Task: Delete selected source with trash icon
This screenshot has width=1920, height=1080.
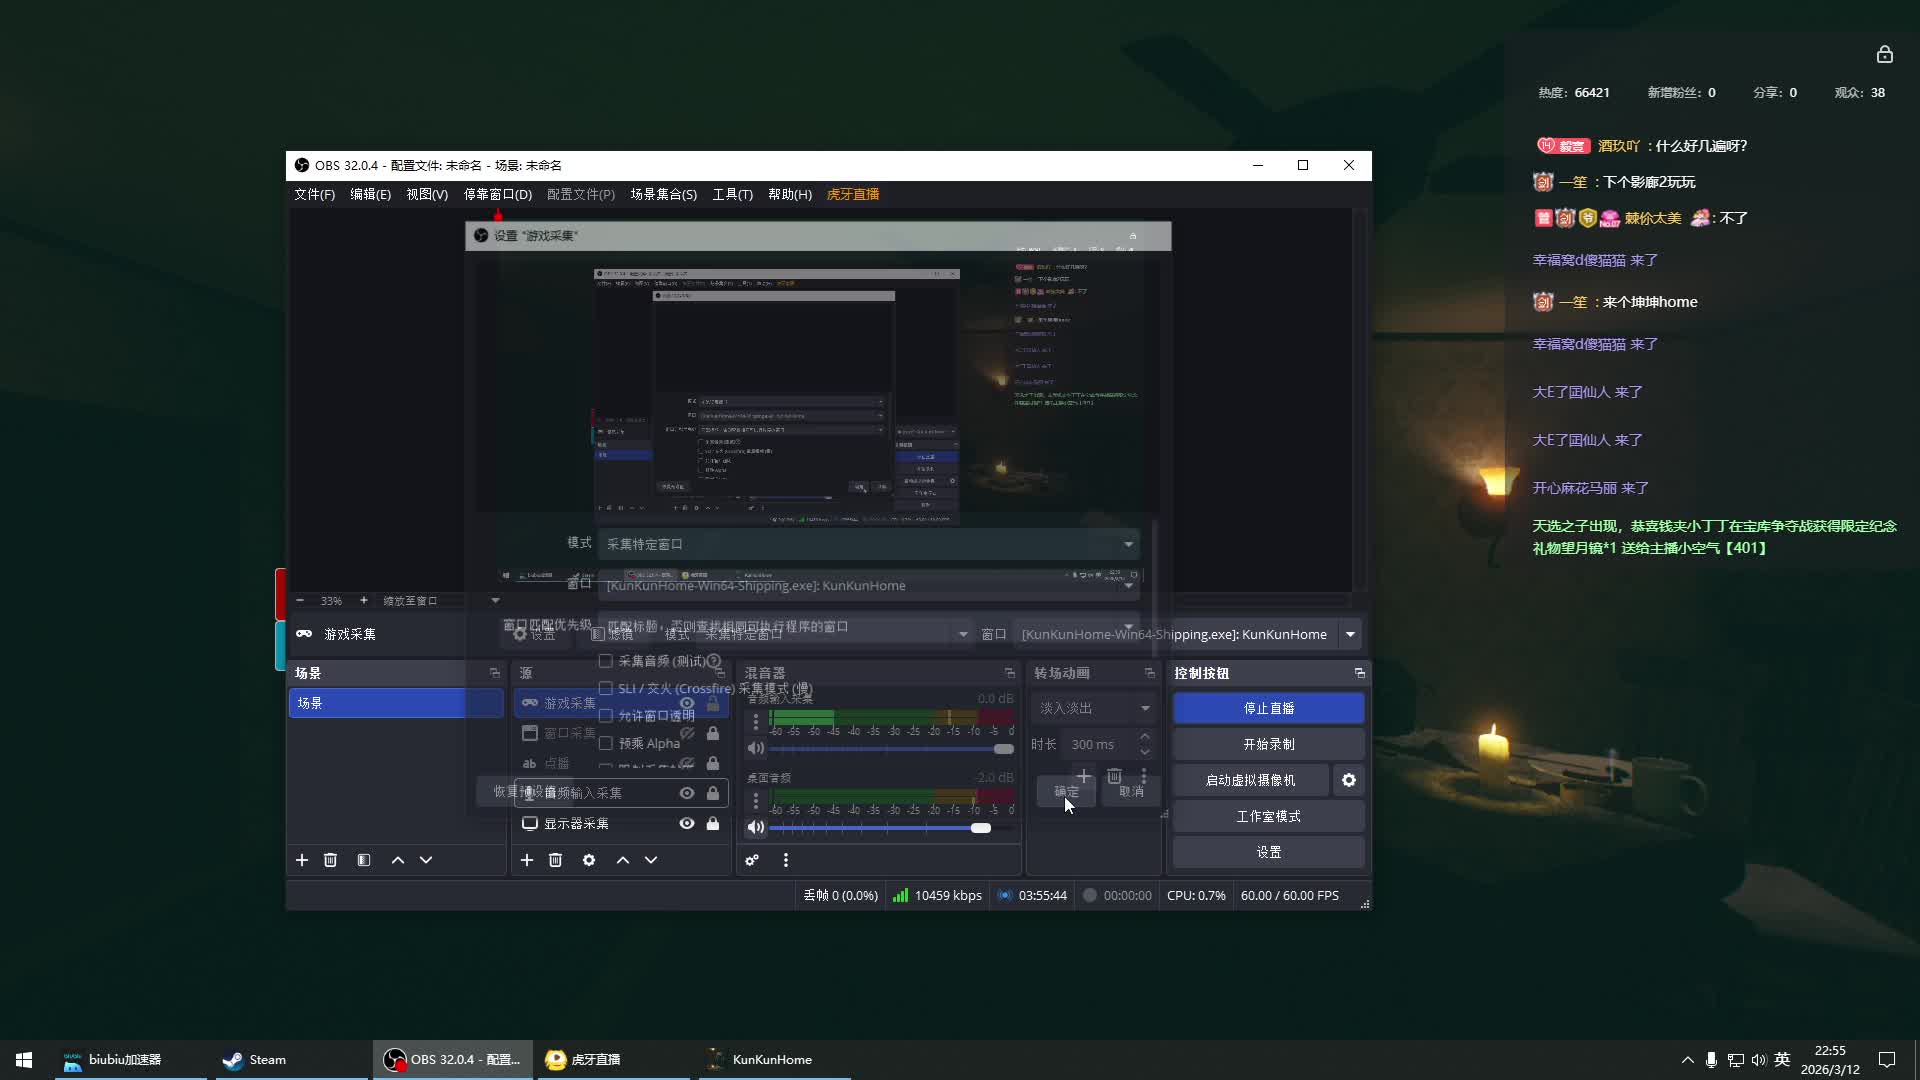Action: 556,860
